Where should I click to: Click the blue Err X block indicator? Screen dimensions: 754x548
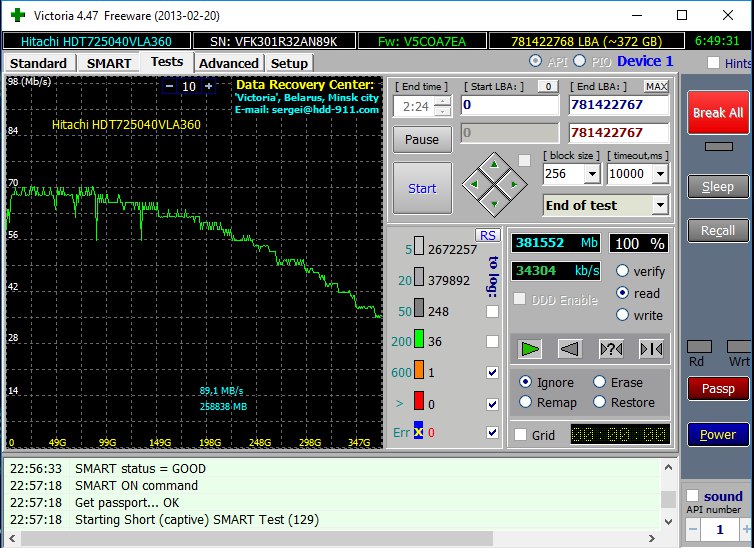pos(418,431)
